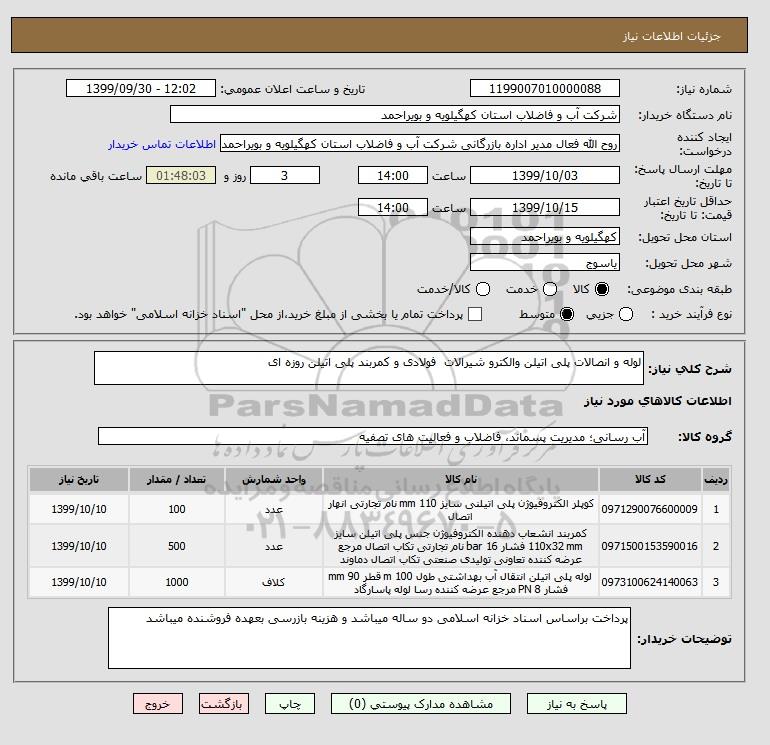Viewport: 770px width, 745px height.
Task: Select the کالا radio button
Action: click(x=602, y=289)
